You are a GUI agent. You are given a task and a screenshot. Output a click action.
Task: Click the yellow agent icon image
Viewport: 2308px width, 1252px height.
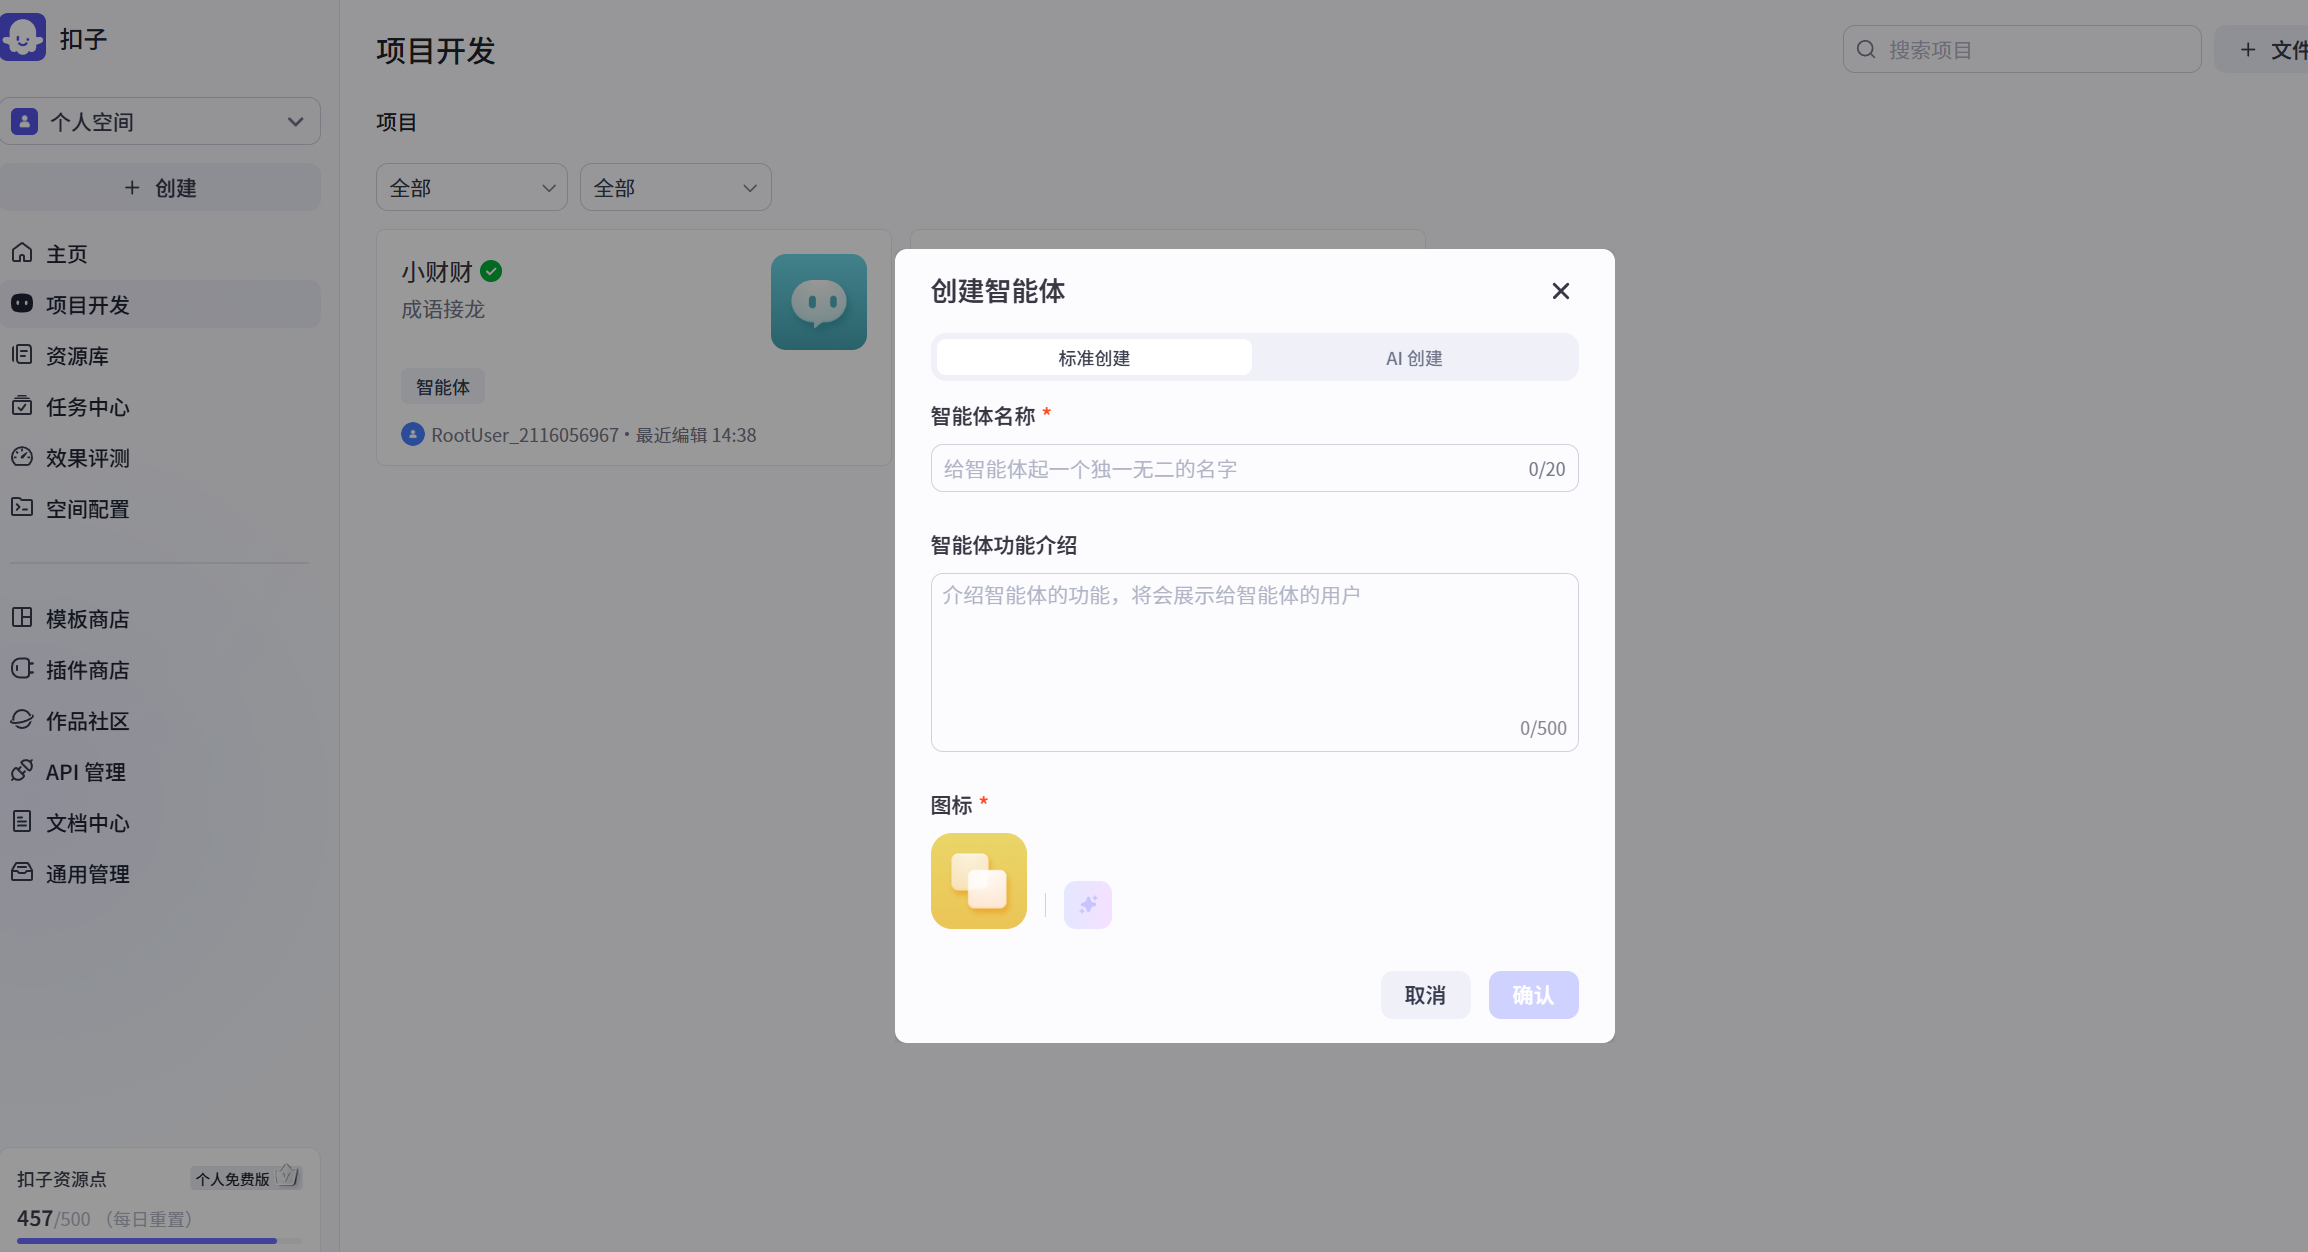pyautogui.click(x=979, y=881)
